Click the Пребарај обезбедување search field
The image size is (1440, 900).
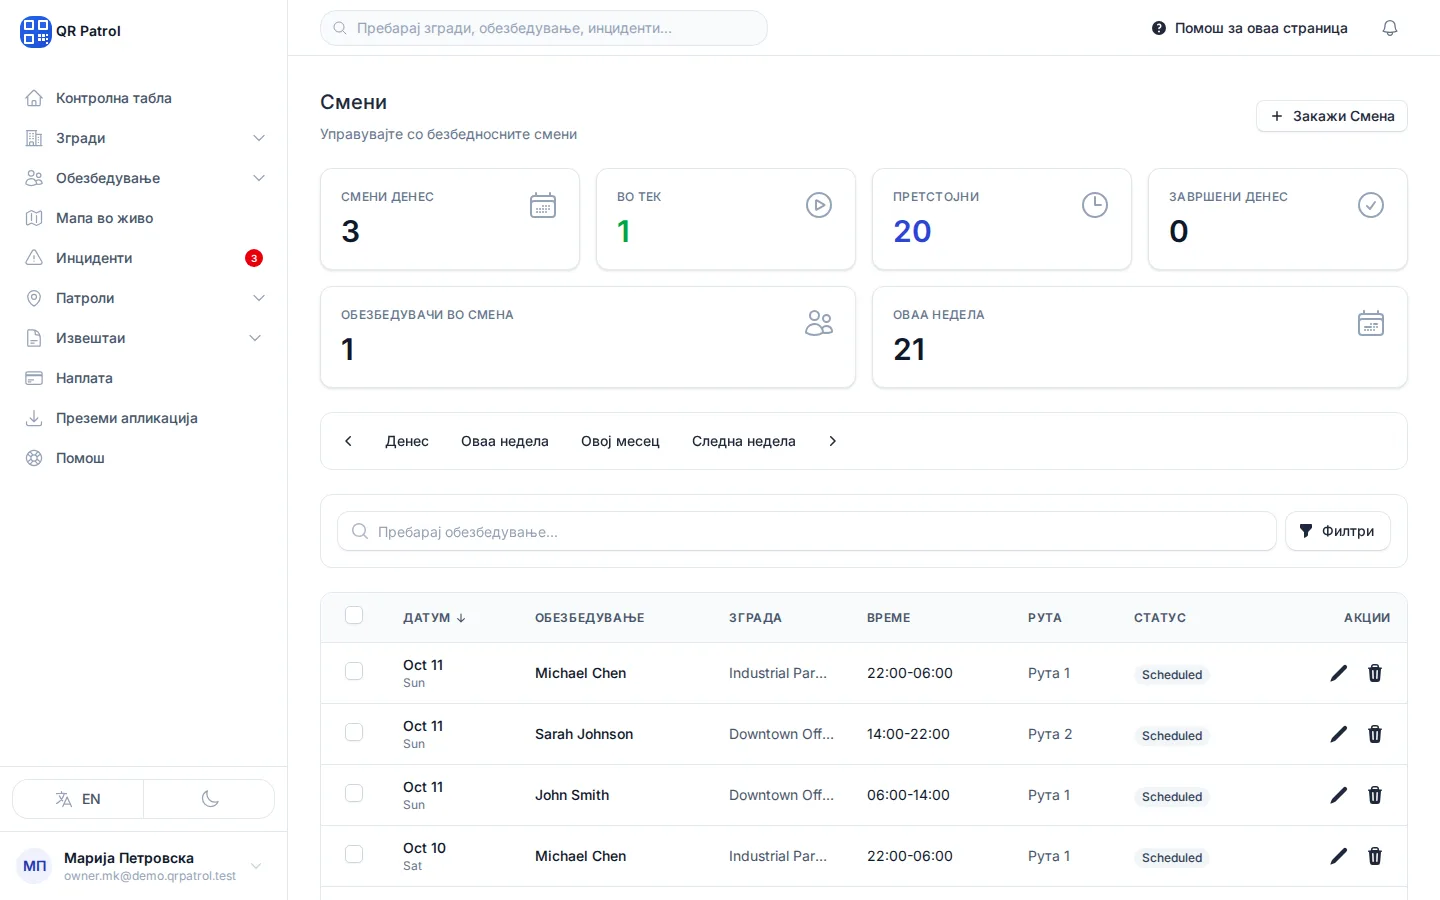click(x=807, y=531)
